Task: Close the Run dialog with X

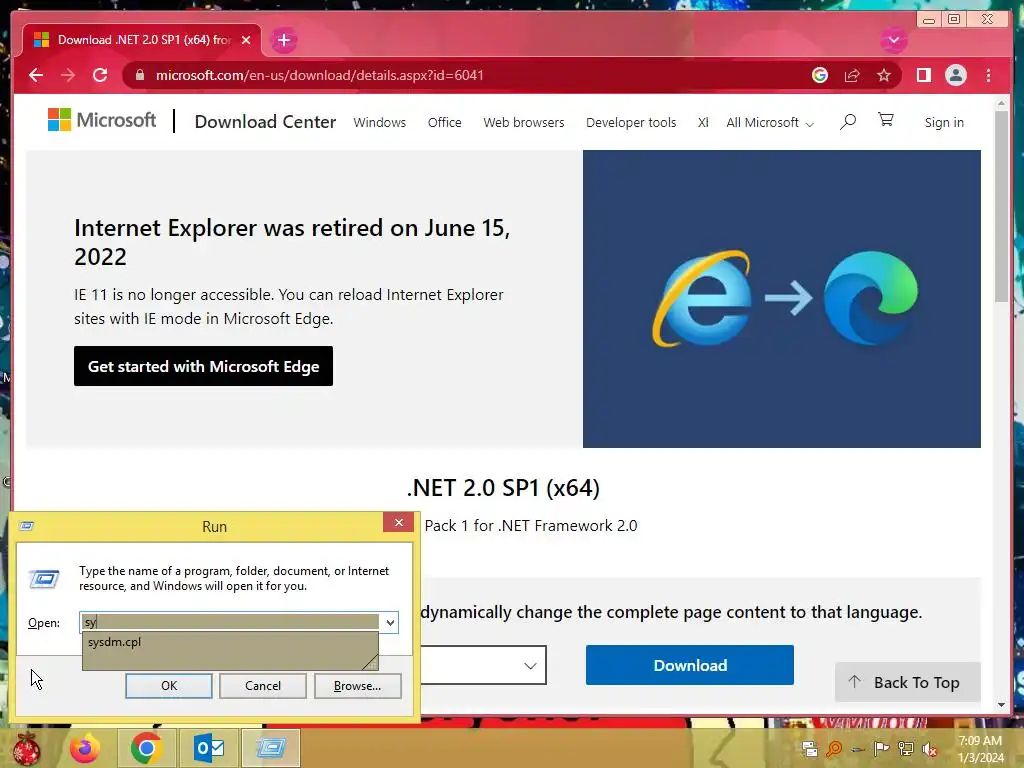Action: click(398, 522)
